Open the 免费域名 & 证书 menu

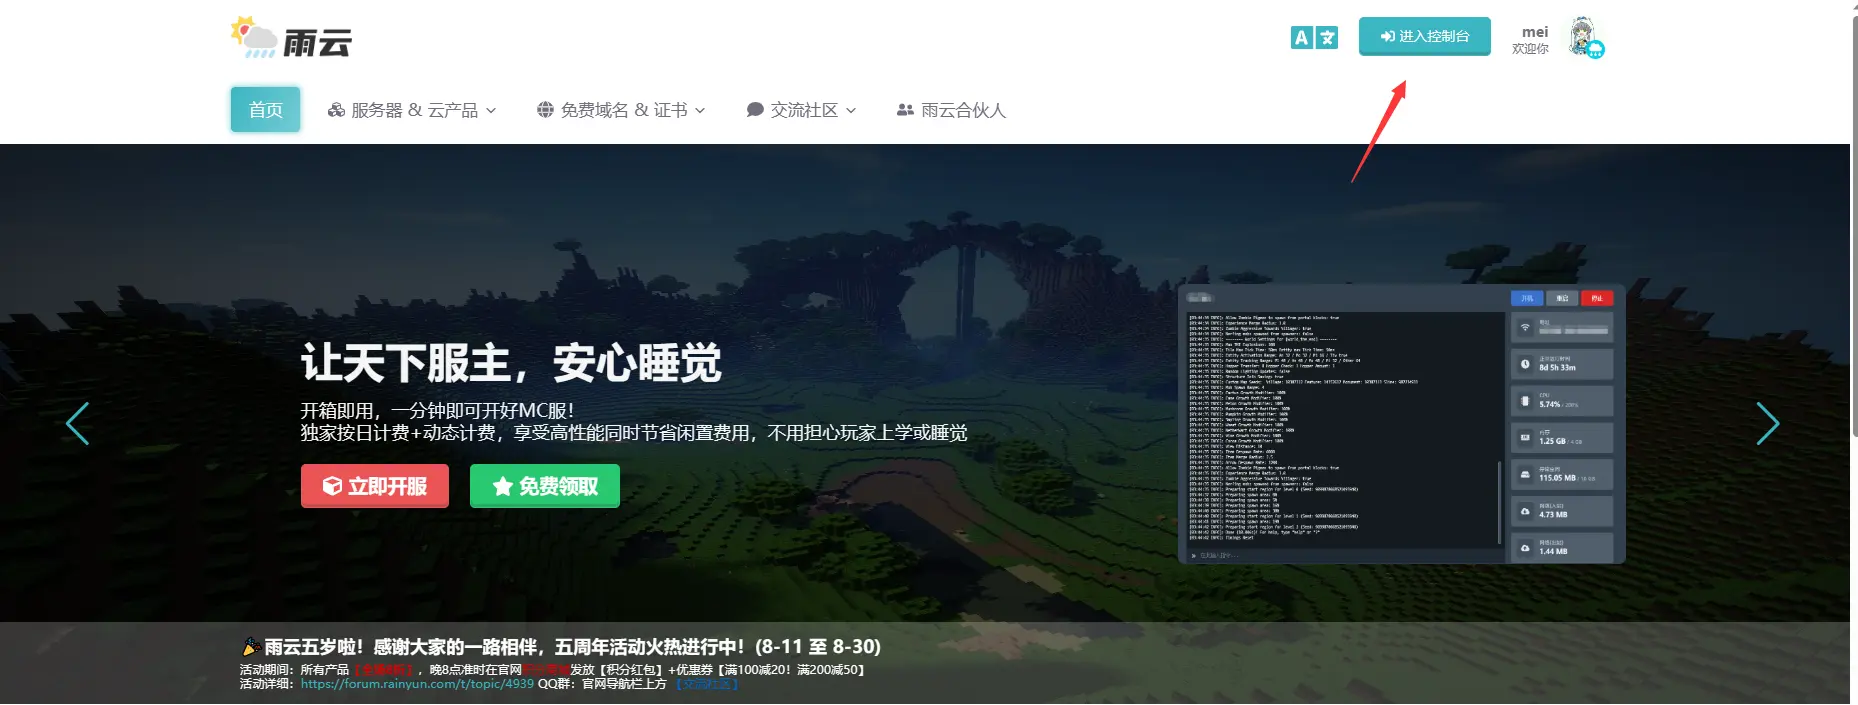click(x=621, y=110)
